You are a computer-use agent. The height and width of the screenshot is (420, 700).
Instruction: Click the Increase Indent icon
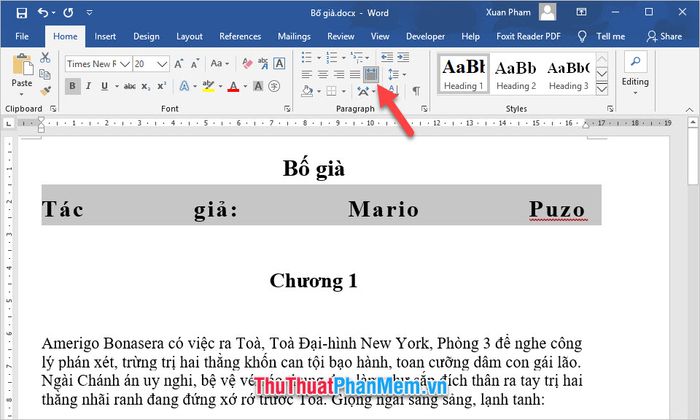tap(403, 57)
